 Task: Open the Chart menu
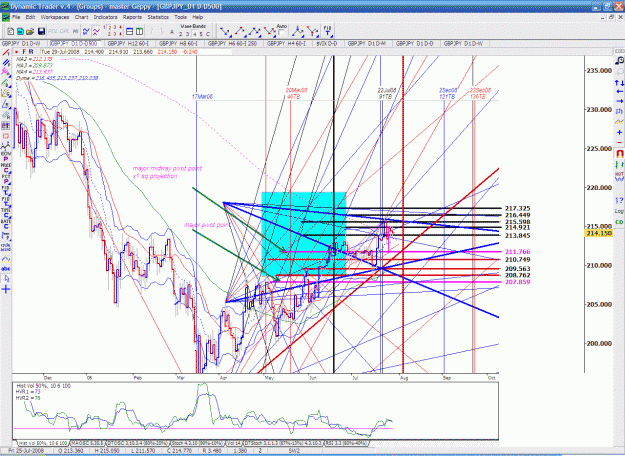click(81, 17)
